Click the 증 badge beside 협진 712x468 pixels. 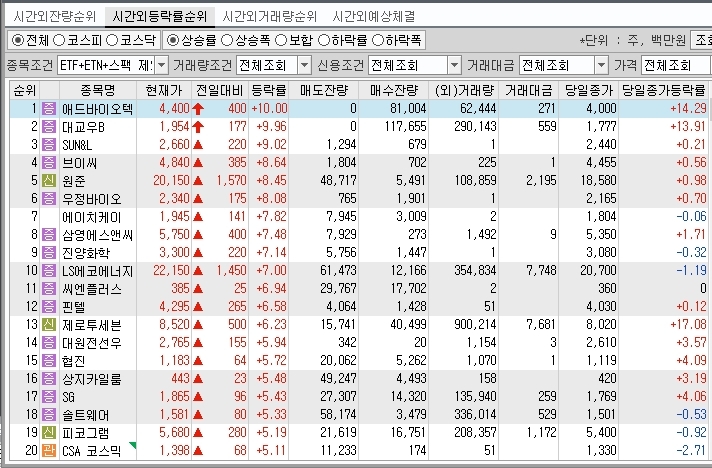point(49,360)
